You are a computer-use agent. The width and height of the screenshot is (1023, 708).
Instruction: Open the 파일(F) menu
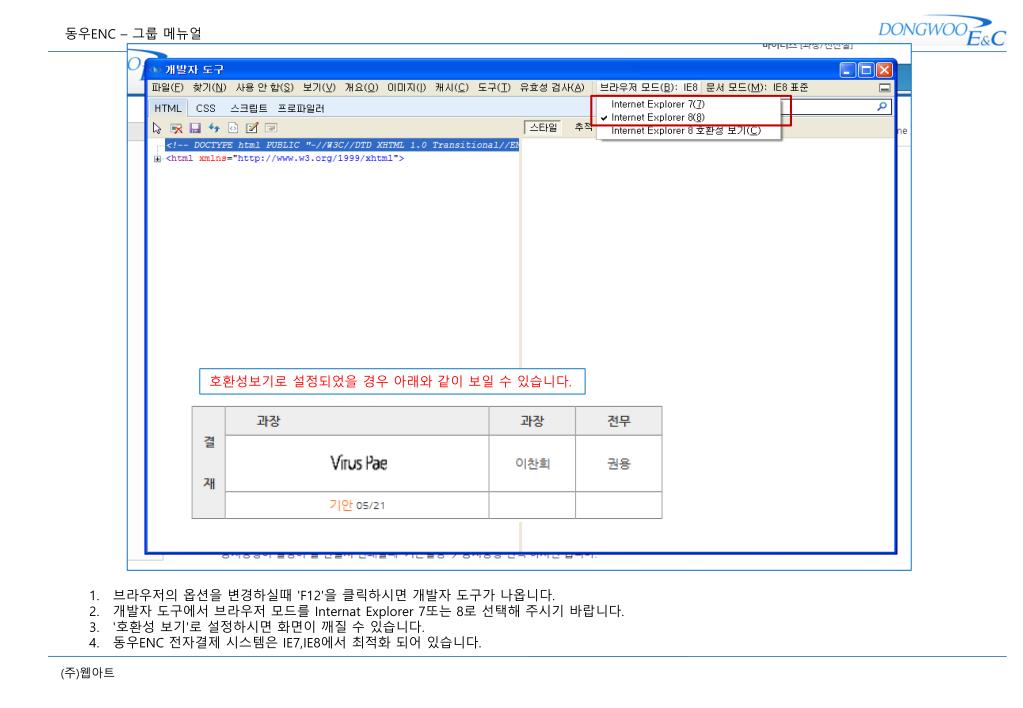[x=167, y=87]
